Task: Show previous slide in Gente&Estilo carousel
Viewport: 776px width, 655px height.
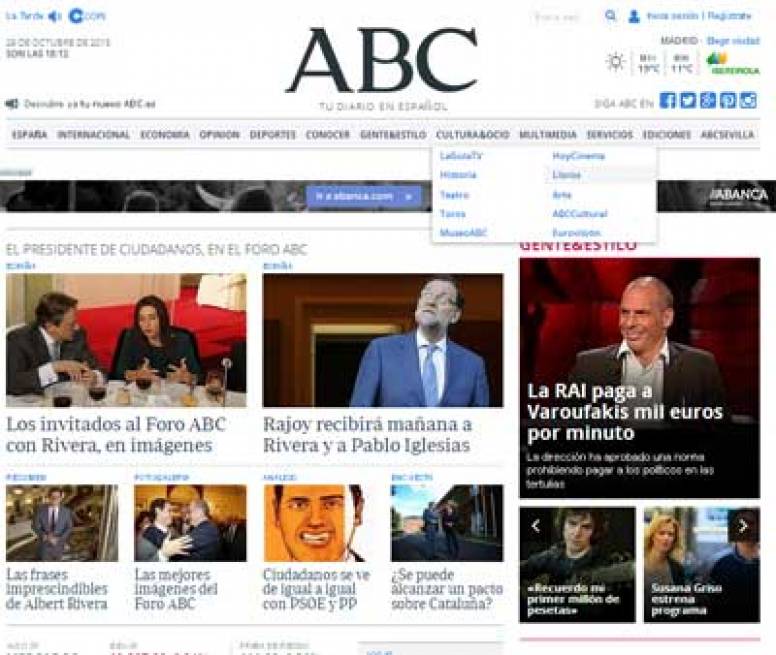Action: click(x=535, y=526)
